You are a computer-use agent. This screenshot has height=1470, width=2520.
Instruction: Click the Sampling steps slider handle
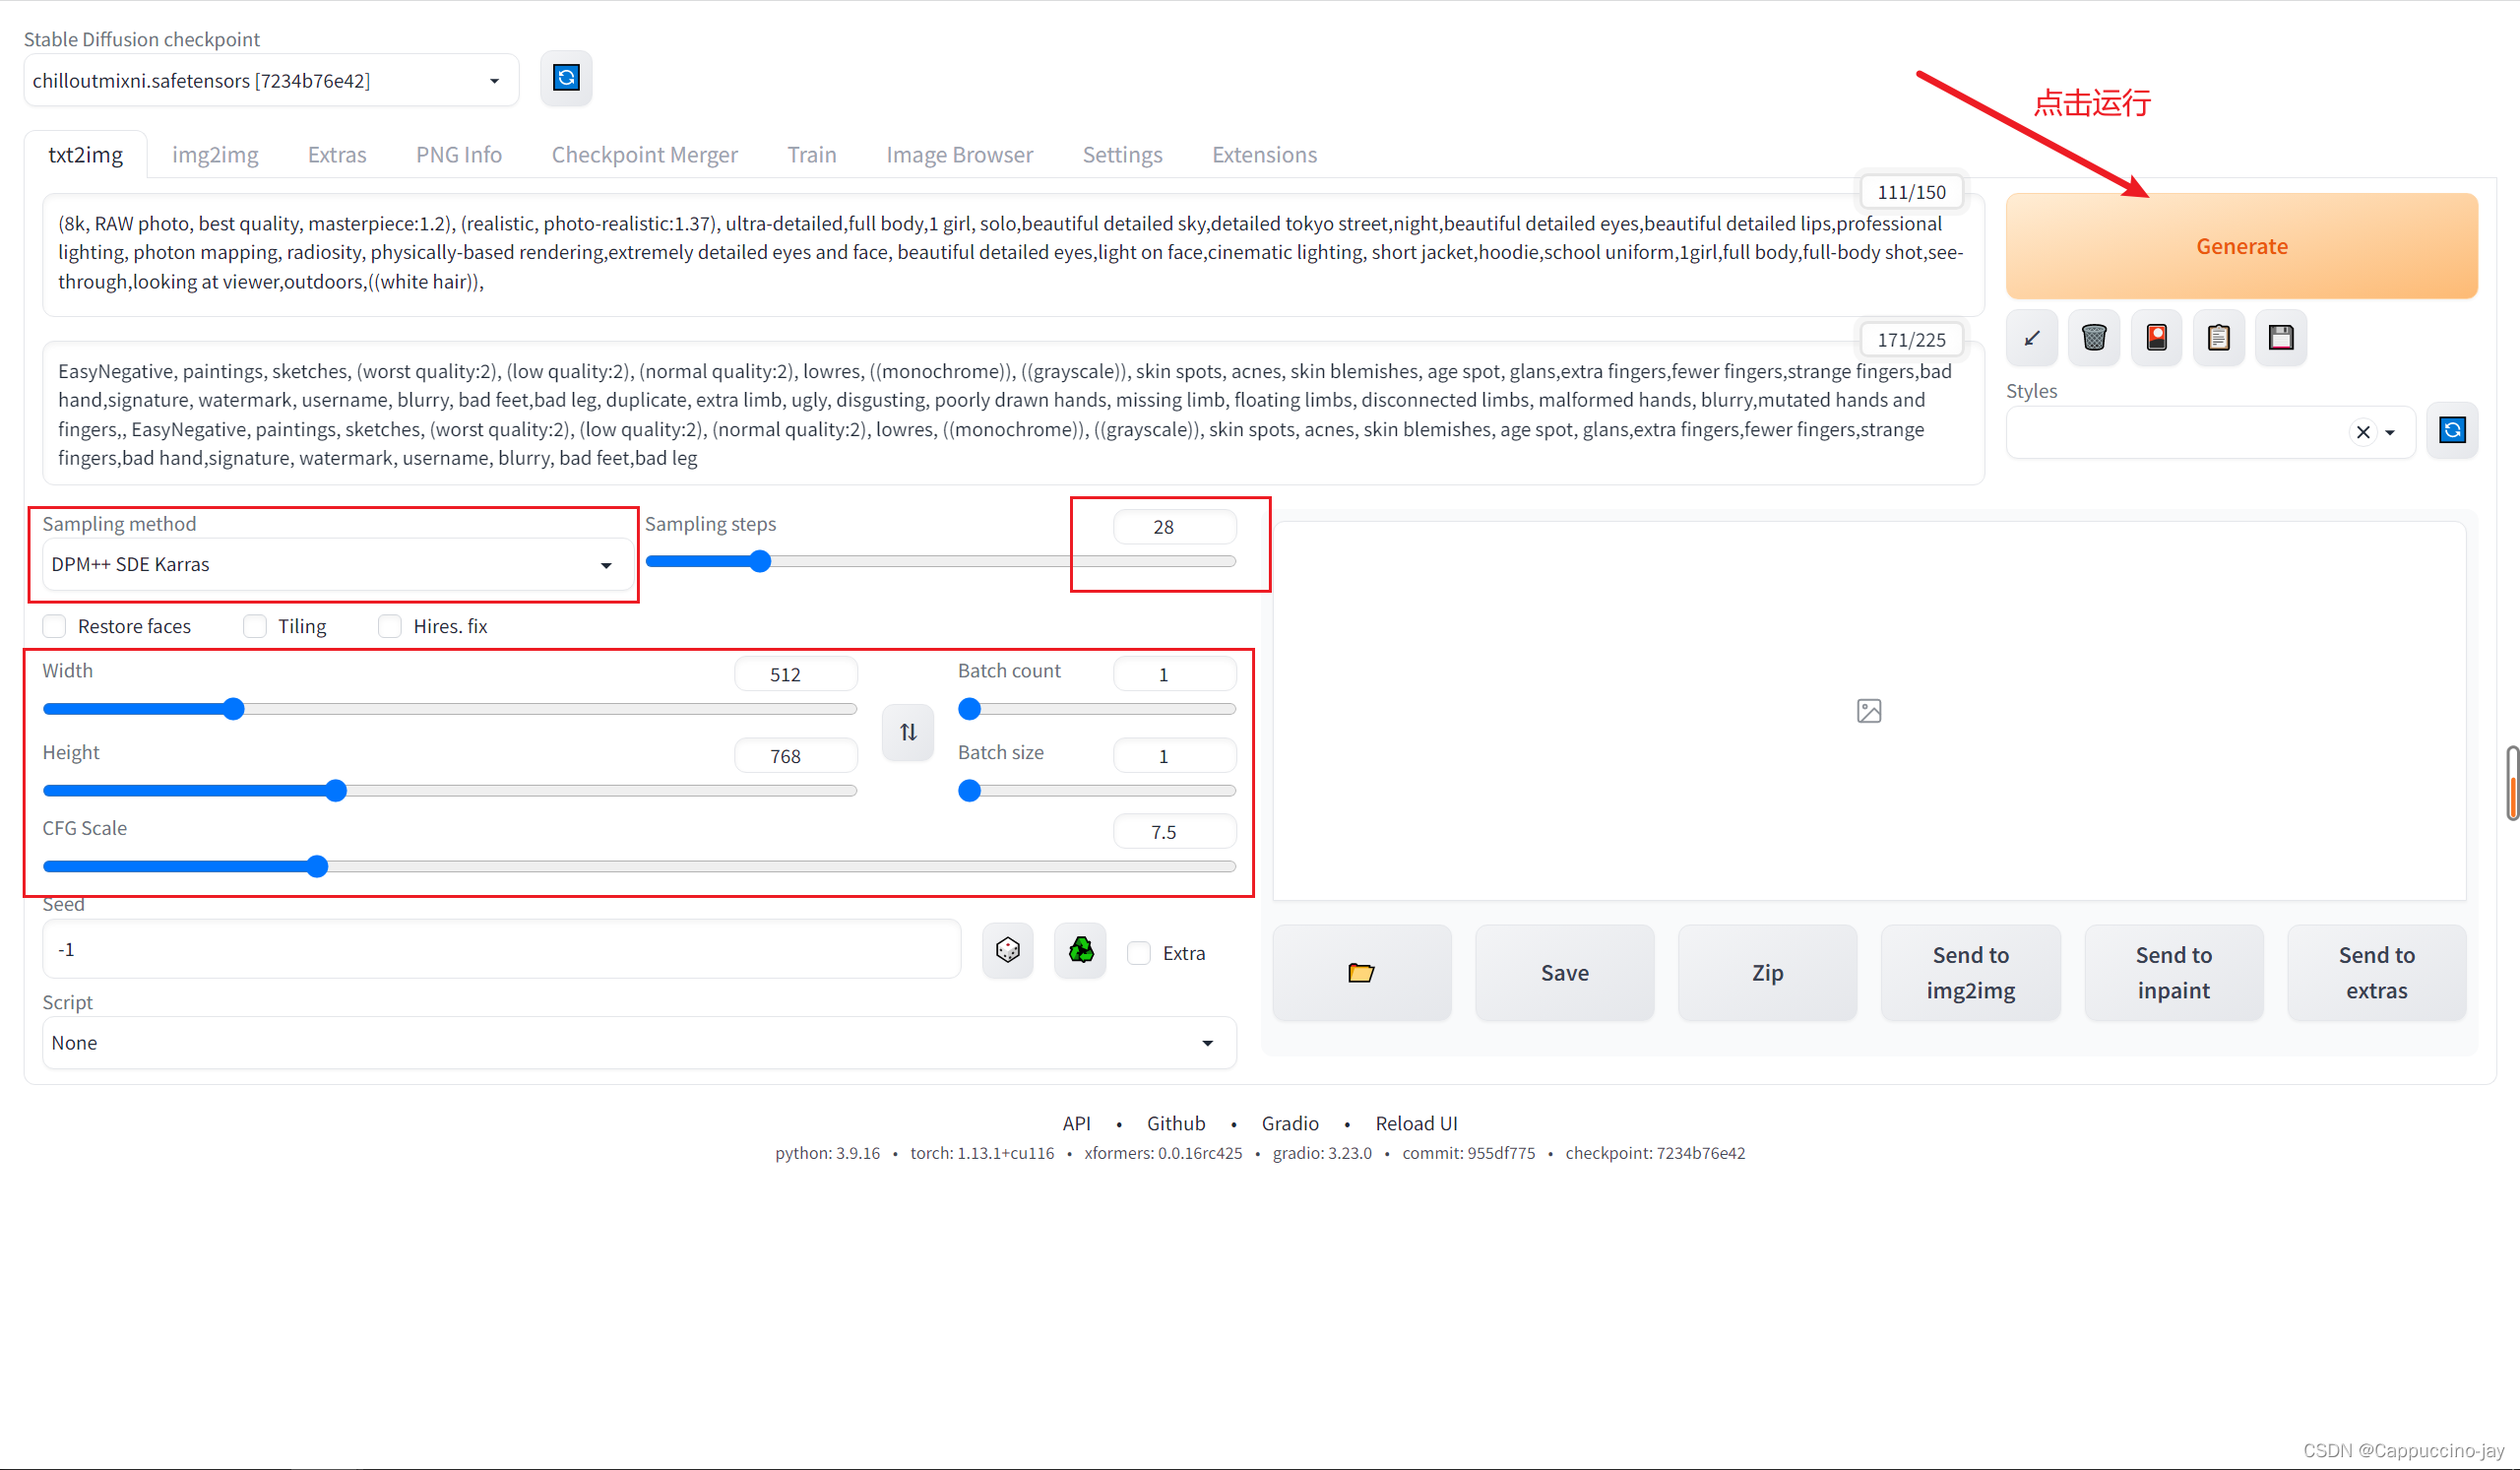coord(760,561)
